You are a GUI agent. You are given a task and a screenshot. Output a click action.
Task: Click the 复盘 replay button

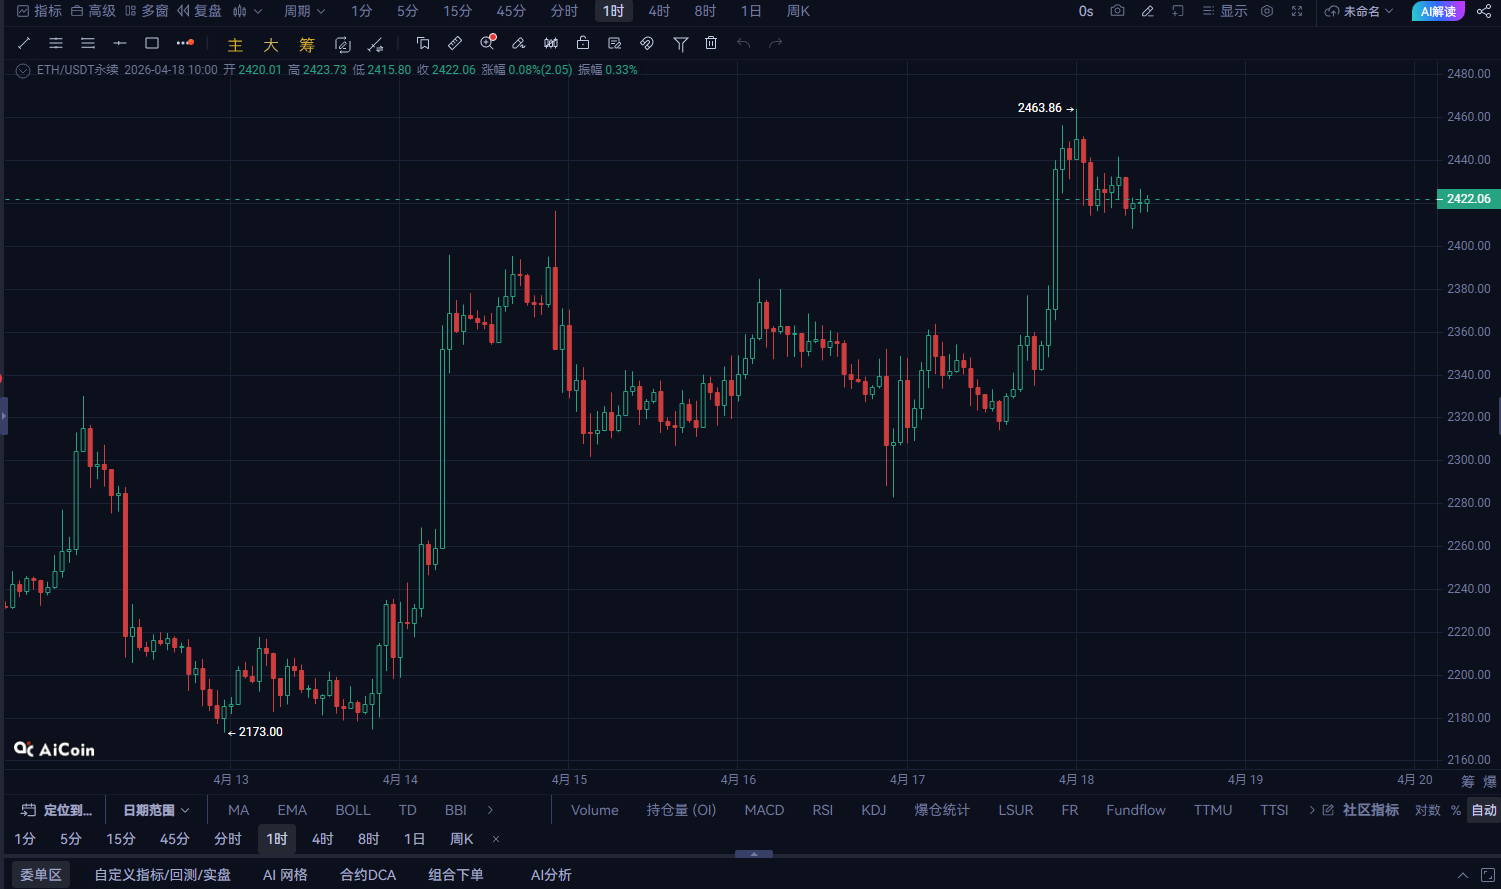click(x=200, y=11)
